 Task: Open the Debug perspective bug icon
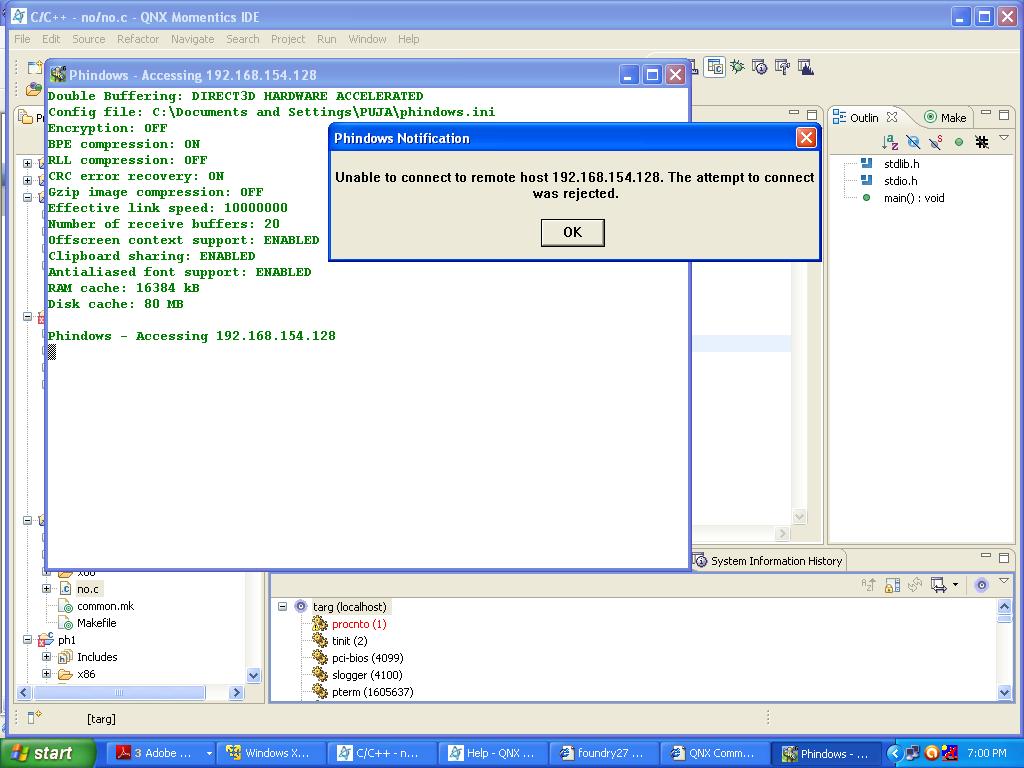point(737,67)
